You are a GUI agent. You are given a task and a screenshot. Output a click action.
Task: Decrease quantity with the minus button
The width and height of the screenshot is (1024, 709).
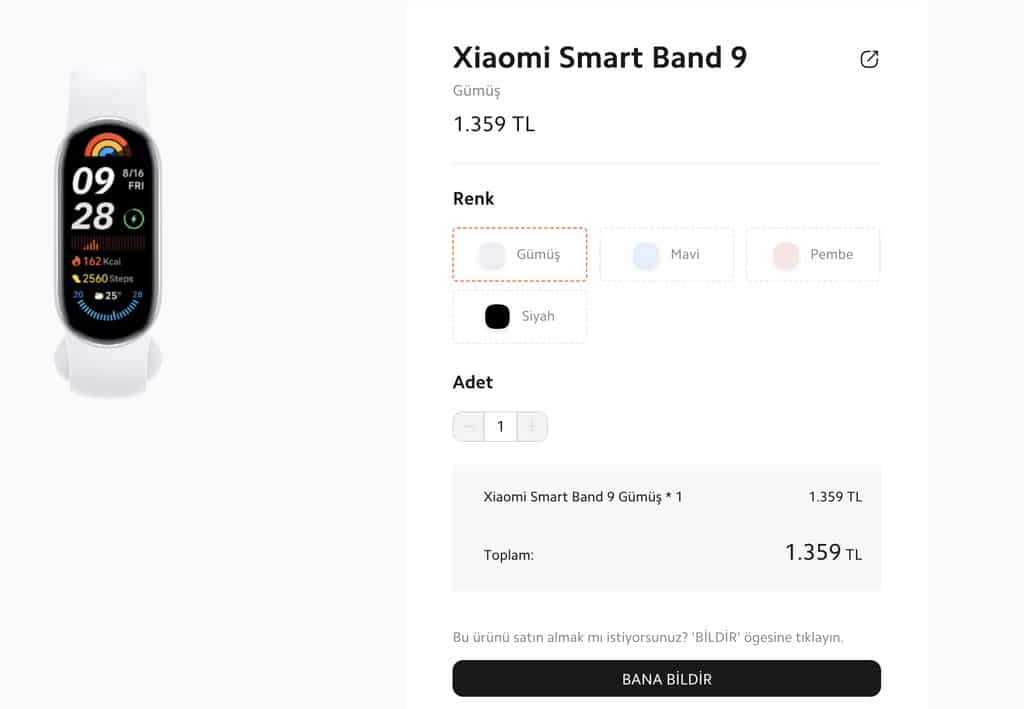click(468, 426)
